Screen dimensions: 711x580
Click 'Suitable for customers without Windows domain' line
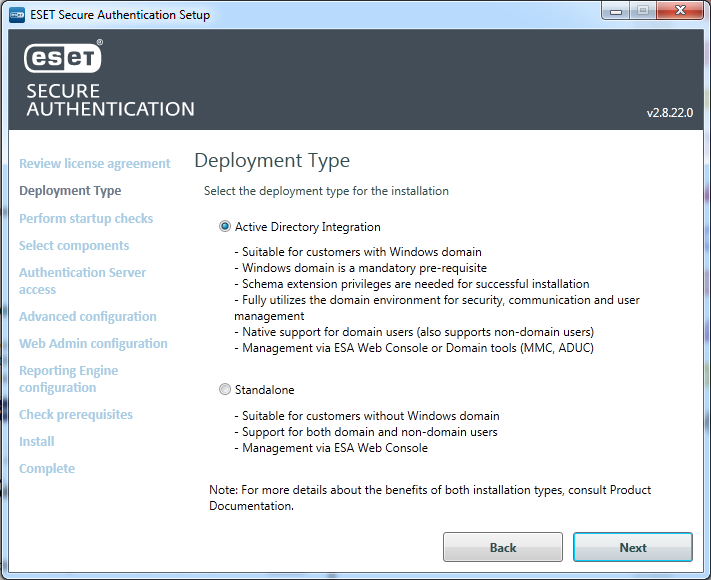click(x=367, y=416)
